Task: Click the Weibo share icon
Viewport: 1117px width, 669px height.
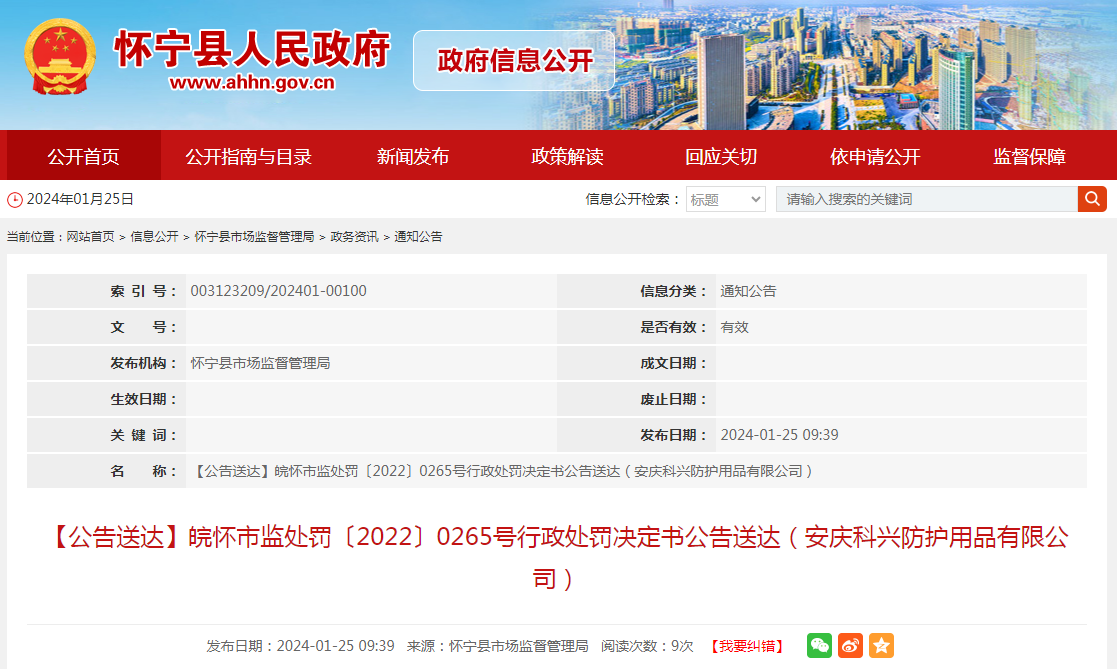Action: tap(850, 646)
